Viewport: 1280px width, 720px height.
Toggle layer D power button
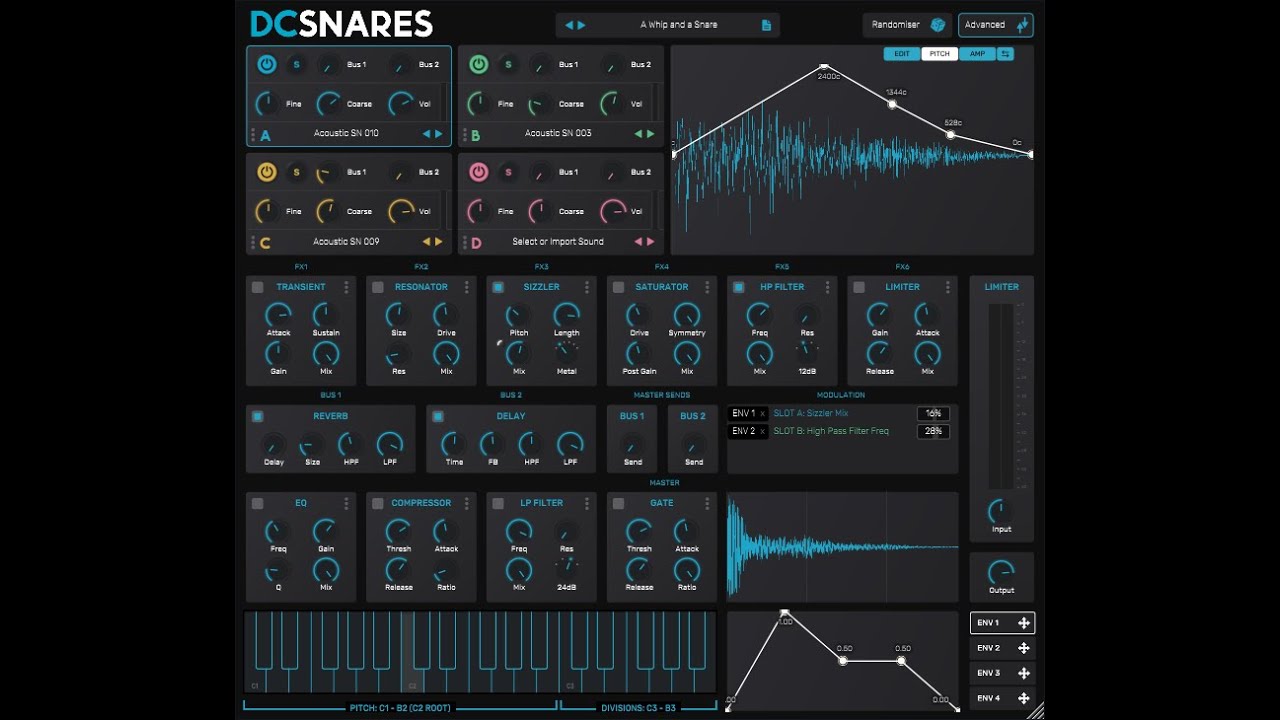point(479,172)
